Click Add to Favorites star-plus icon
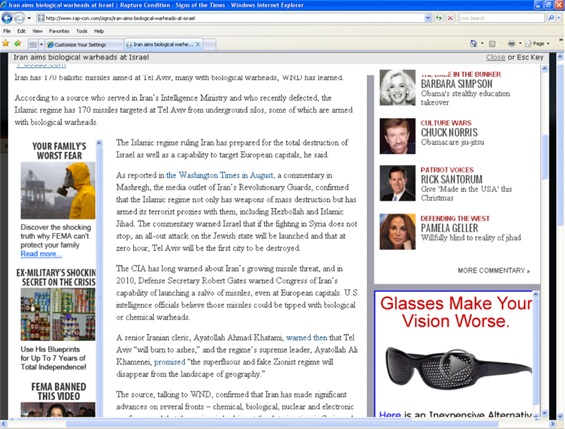 (17, 44)
